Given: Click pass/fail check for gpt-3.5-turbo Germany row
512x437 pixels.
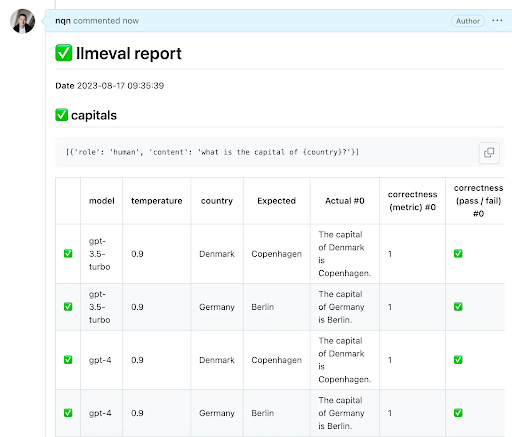Looking at the screenshot, I should coord(458,307).
